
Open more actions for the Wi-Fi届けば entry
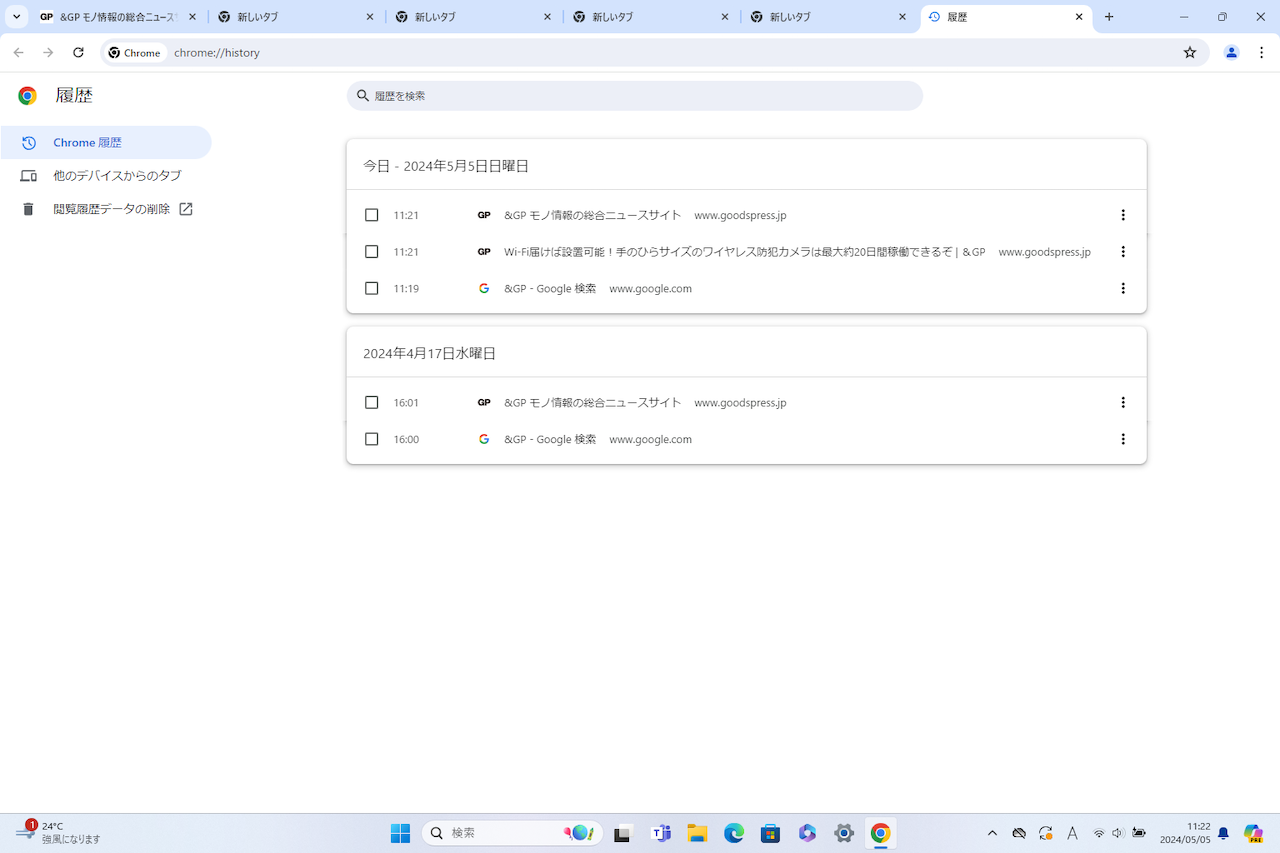click(1123, 252)
